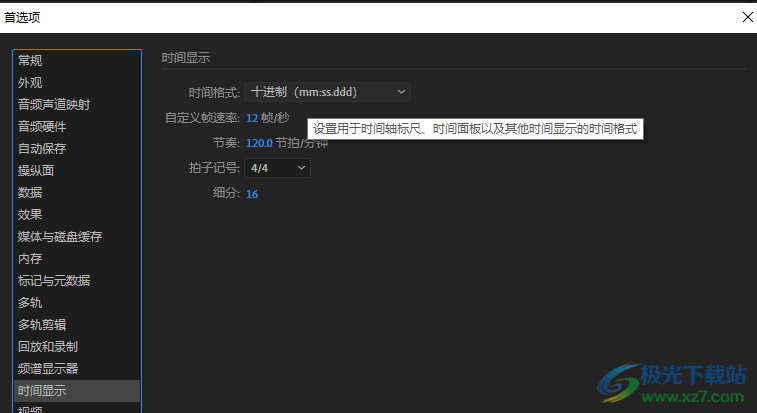Close the 首选项 dialog window

746,17
